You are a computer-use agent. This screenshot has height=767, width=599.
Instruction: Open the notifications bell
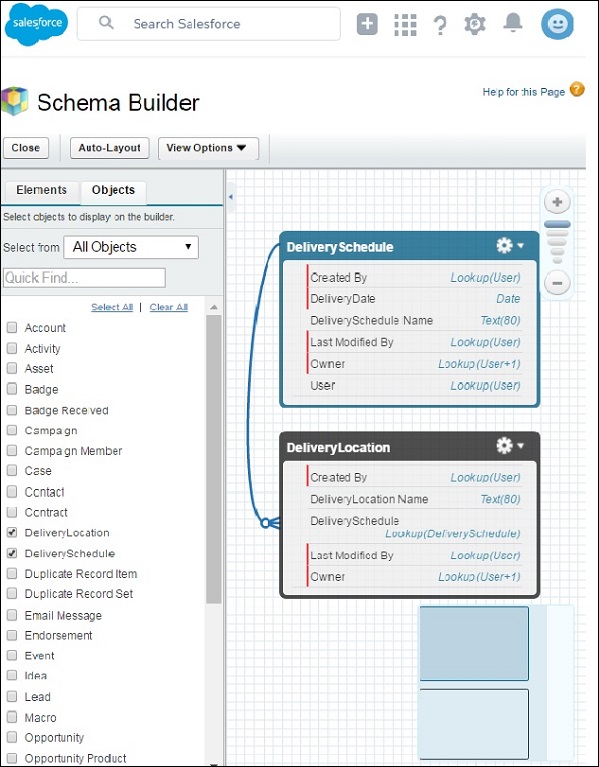point(513,23)
